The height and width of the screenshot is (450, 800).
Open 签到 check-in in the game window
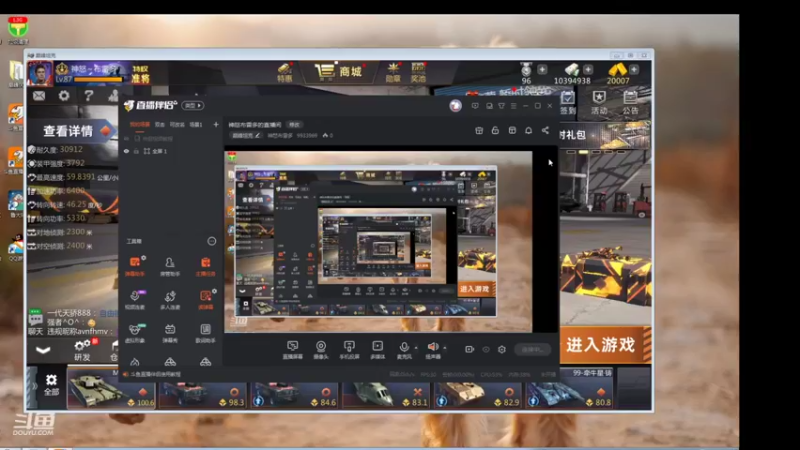click(568, 102)
